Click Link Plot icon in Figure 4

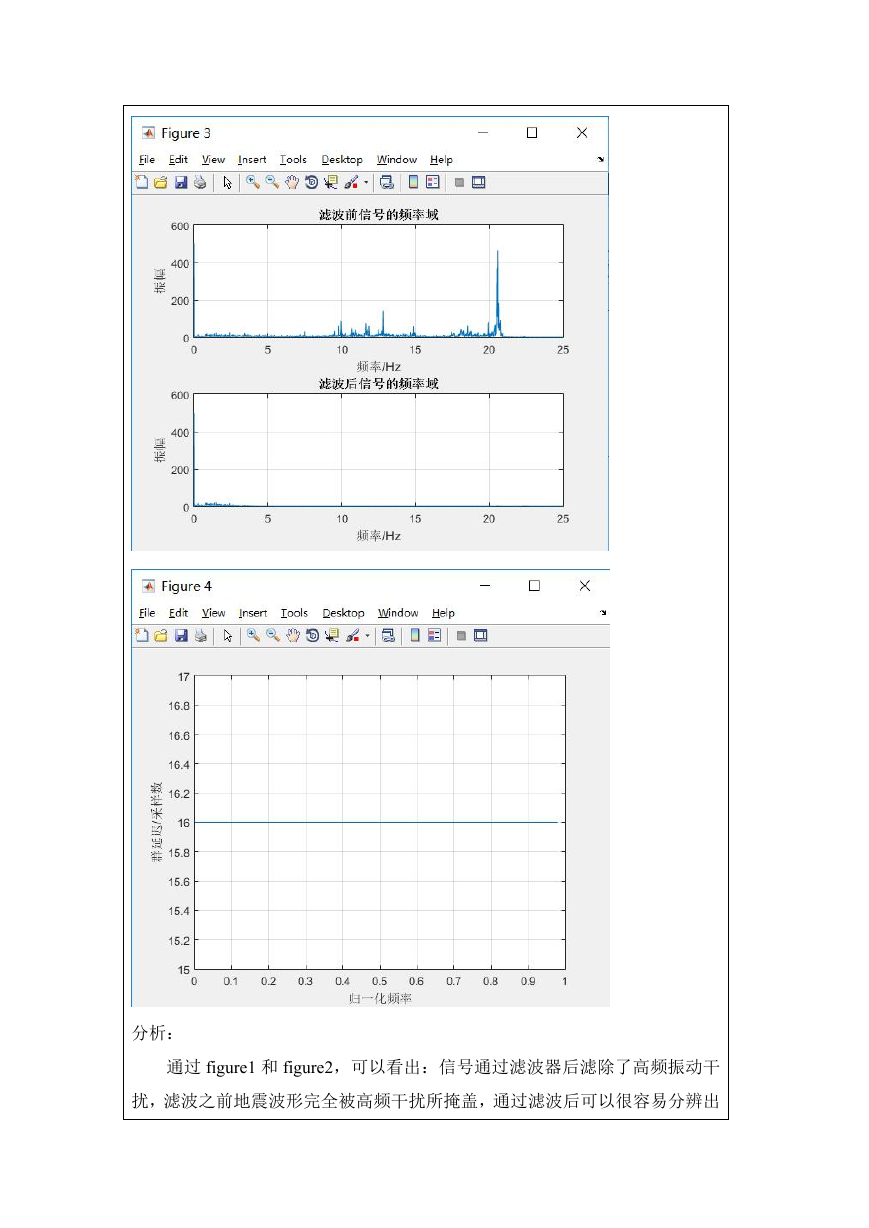(x=388, y=635)
